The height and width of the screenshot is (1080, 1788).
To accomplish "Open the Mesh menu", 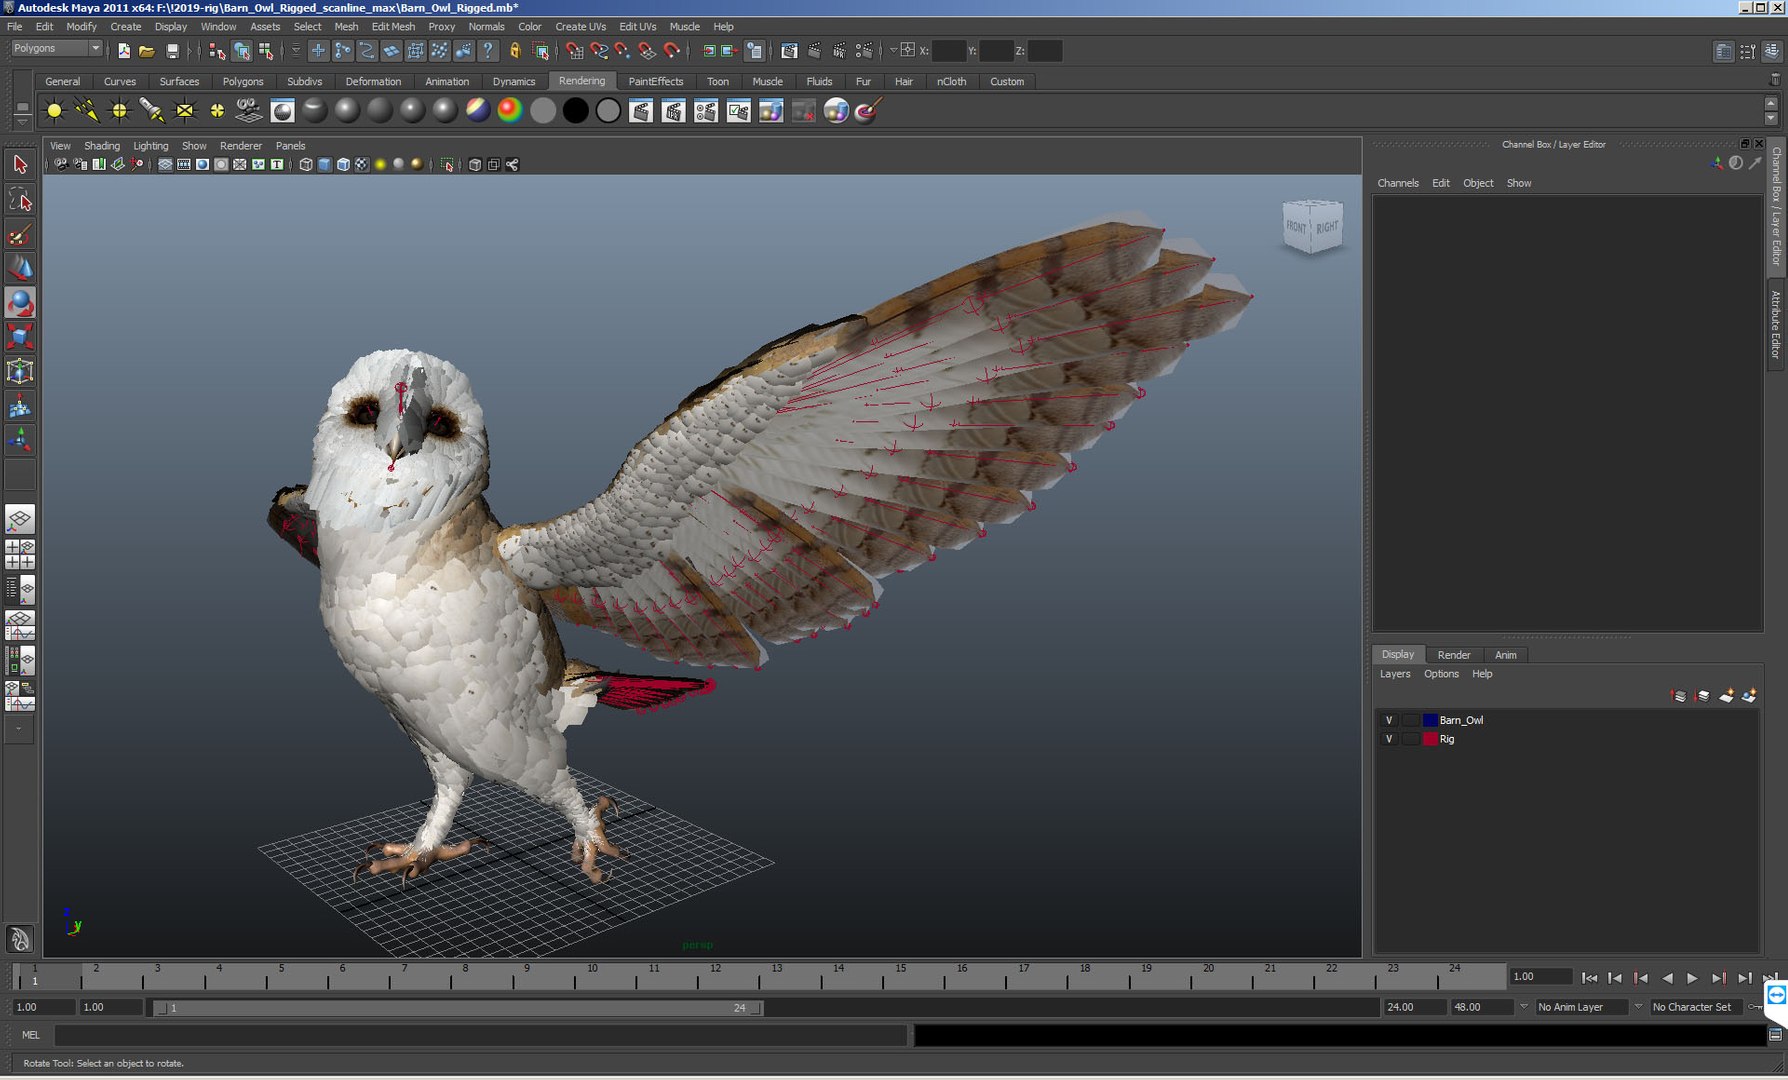I will pyautogui.click(x=346, y=27).
